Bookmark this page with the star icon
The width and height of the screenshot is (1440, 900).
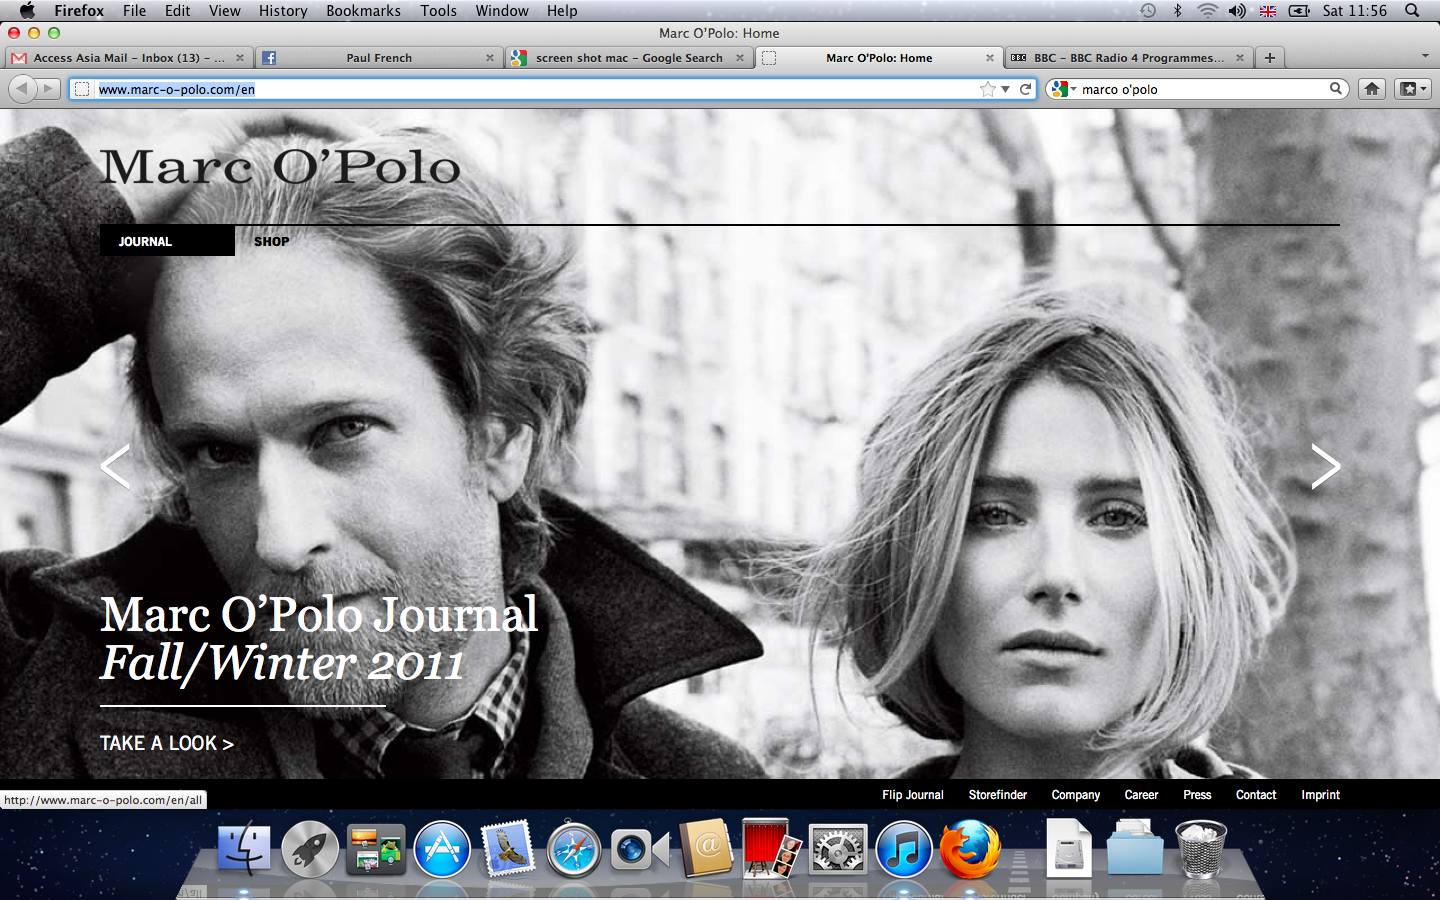pos(988,89)
